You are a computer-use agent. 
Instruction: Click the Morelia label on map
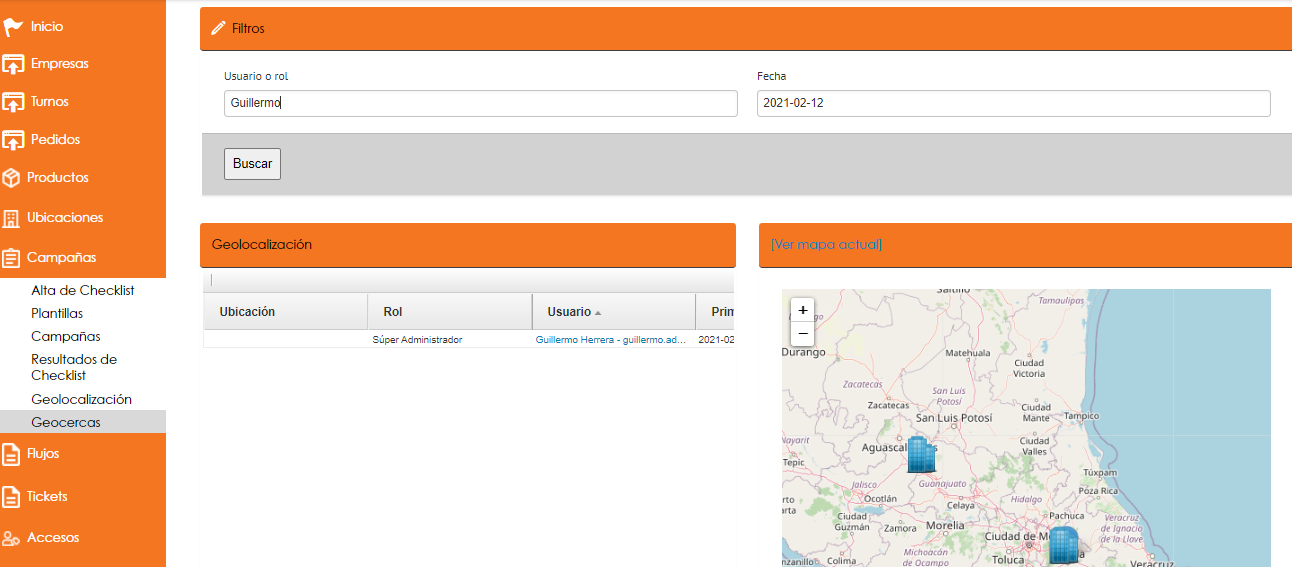[946, 525]
